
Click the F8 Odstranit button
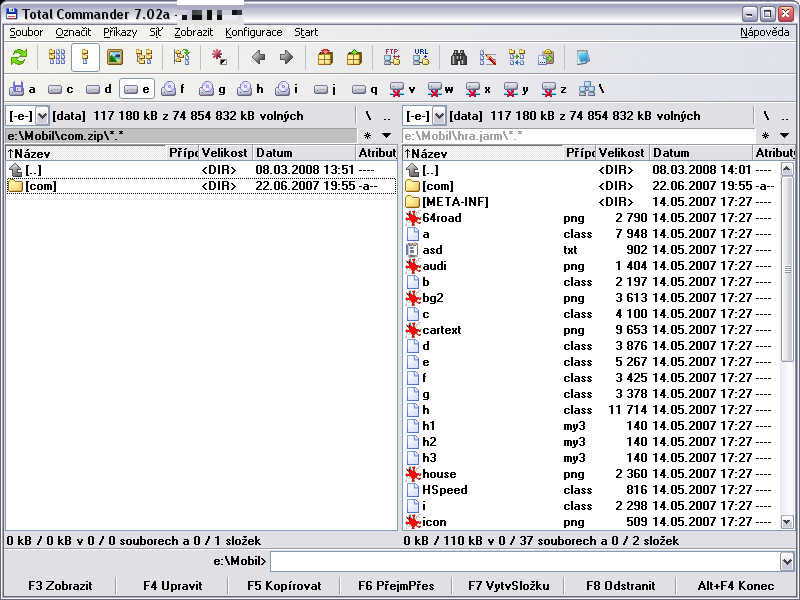[x=620, y=586]
